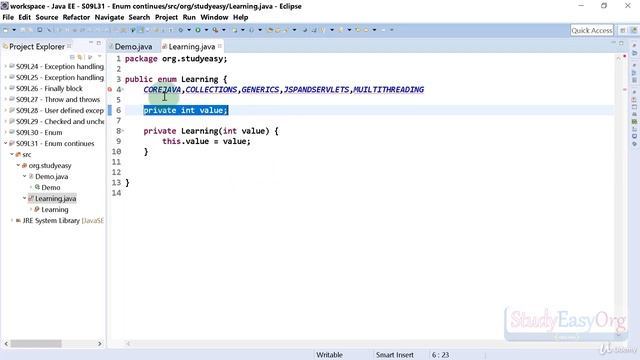Image resolution: width=640 pixels, height=360 pixels.
Task: Open the Java EE perspective icon
Action: pos(634,30)
